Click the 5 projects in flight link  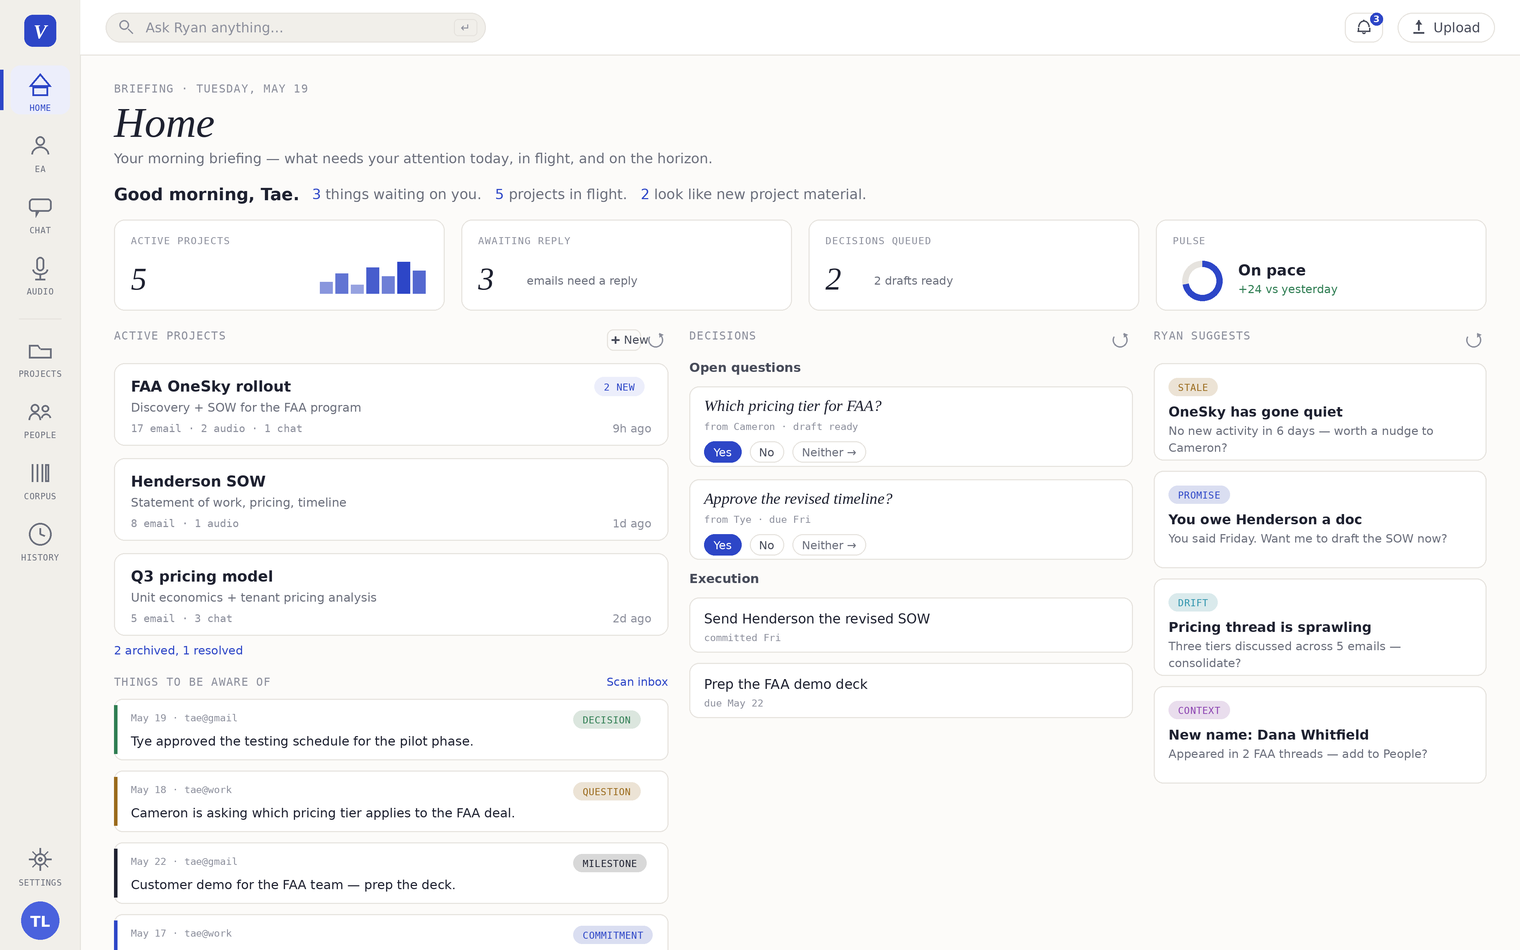pyautogui.click(x=561, y=194)
